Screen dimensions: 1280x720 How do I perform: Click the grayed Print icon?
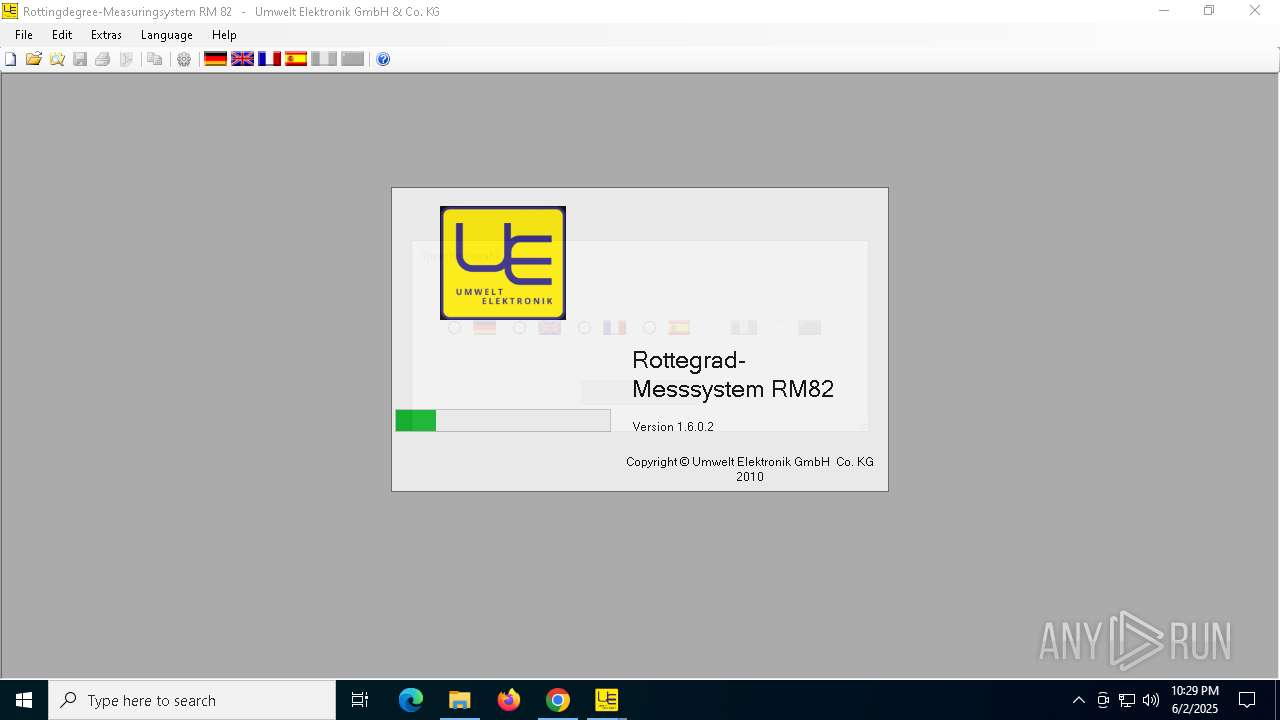(x=102, y=59)
